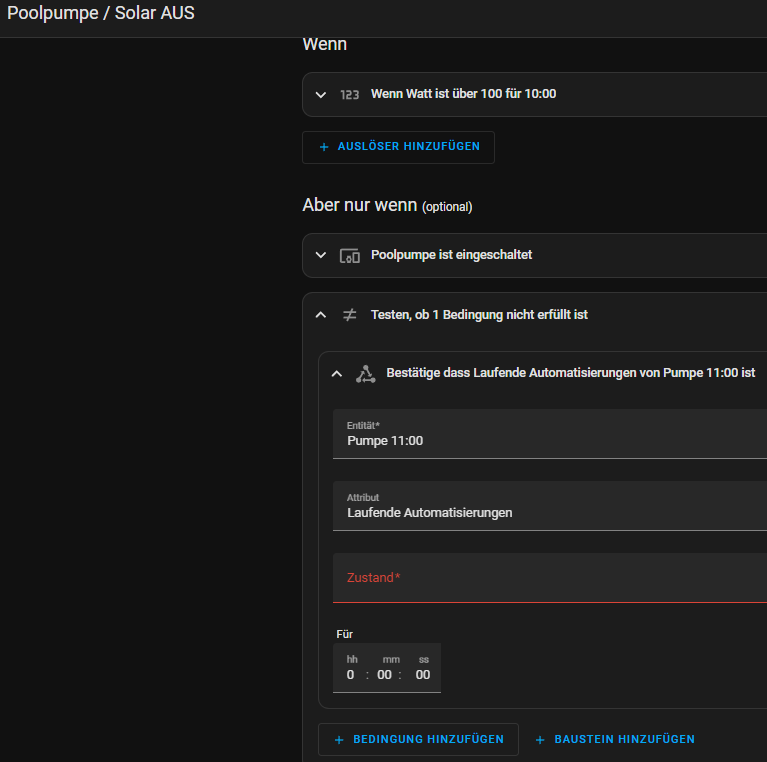Expand the Poolpumpe ist eingeschaltet chevron
Screen dimensions: 767x762
click(320, 255)
